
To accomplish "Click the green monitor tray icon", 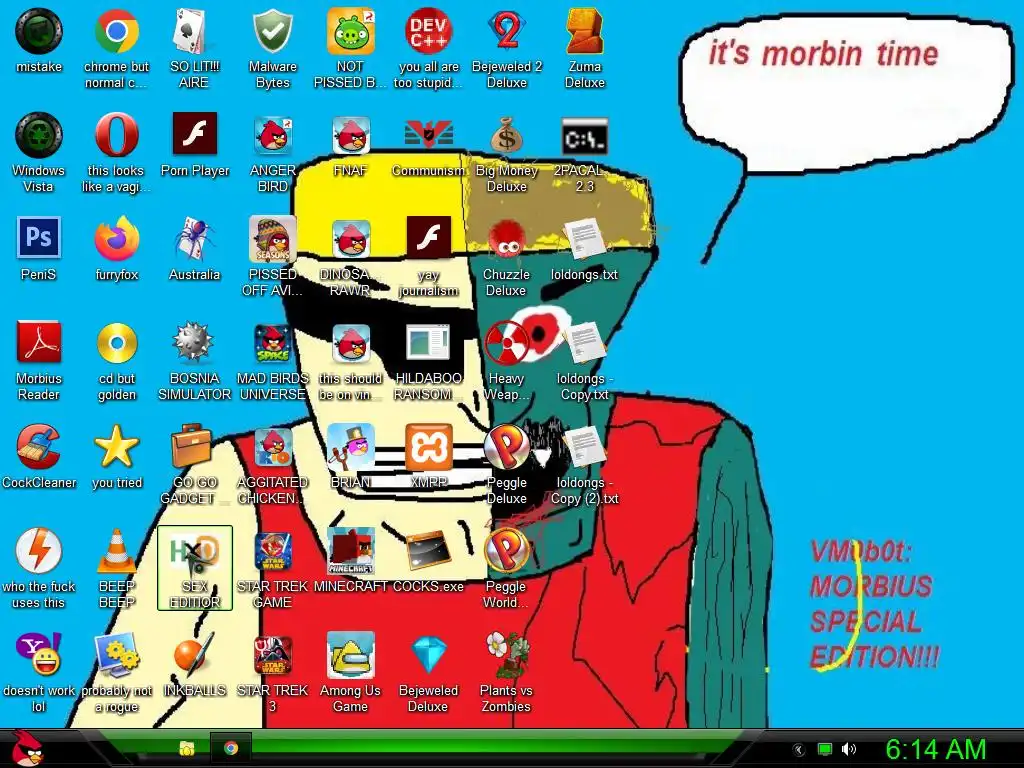I will (825, 748).
